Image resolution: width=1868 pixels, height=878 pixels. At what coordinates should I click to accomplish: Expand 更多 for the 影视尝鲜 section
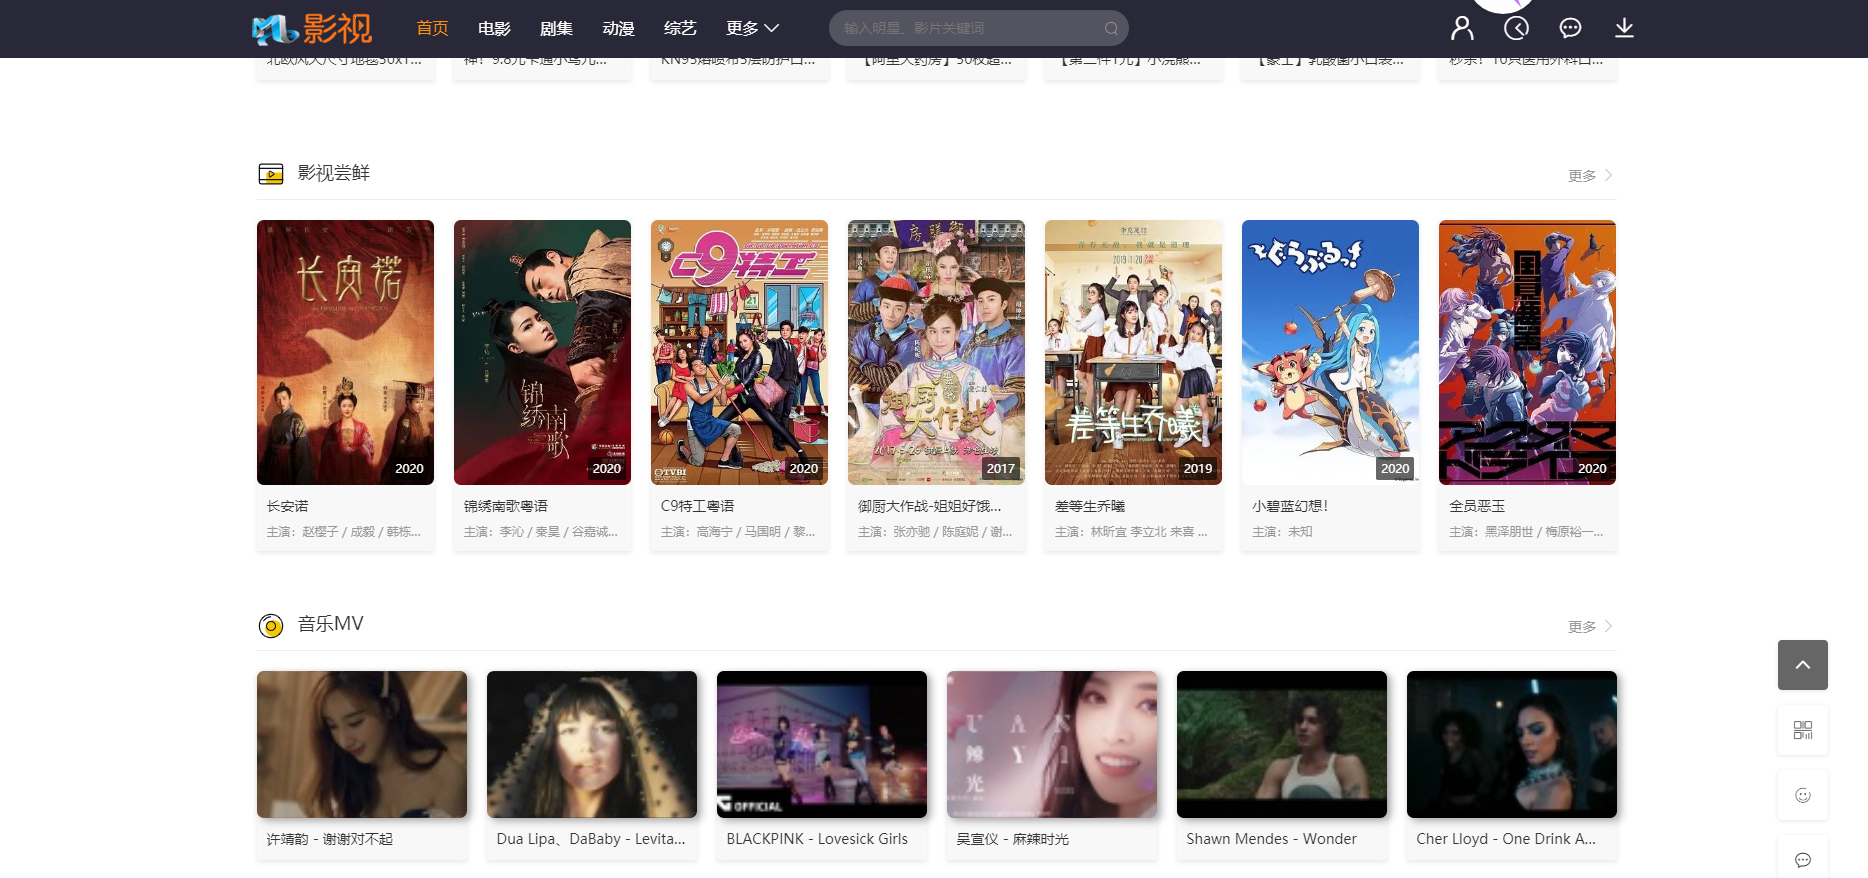tap(1589, 176)
